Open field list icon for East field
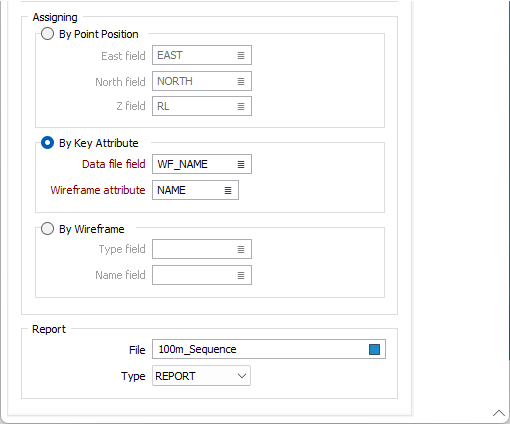This screenshot has width=510, height=424. pos(241,55)
